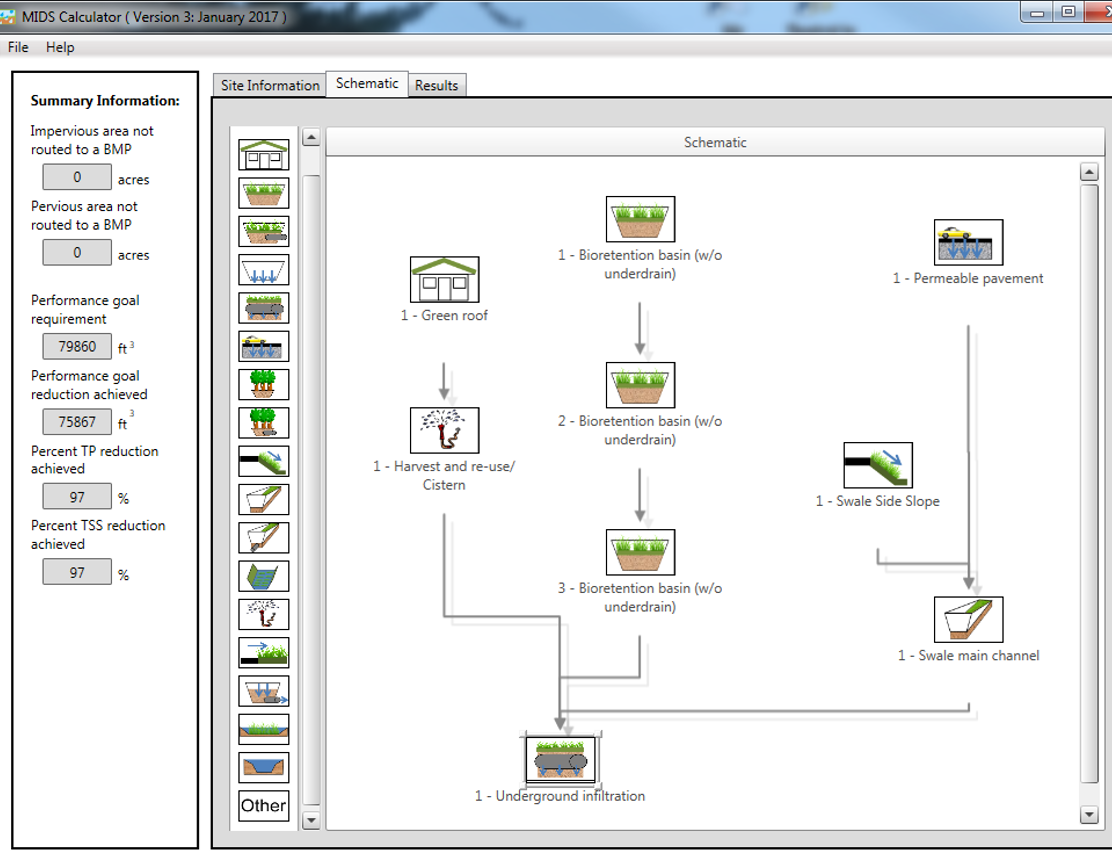Select the 1 - Underground infiltration schematic node
This screenshot has width=1112, height=854.
561,760
